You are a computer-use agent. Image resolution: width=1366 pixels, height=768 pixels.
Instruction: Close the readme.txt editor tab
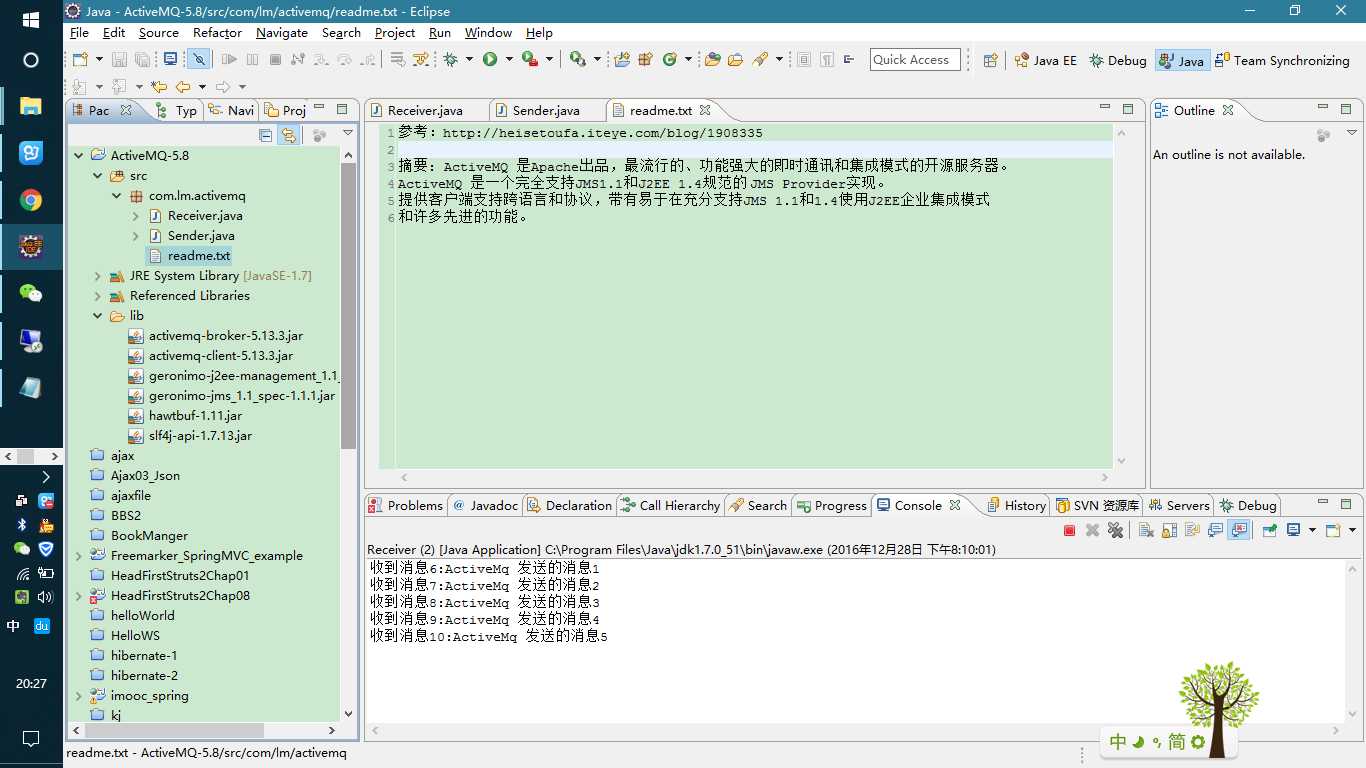tap(705, 110)
